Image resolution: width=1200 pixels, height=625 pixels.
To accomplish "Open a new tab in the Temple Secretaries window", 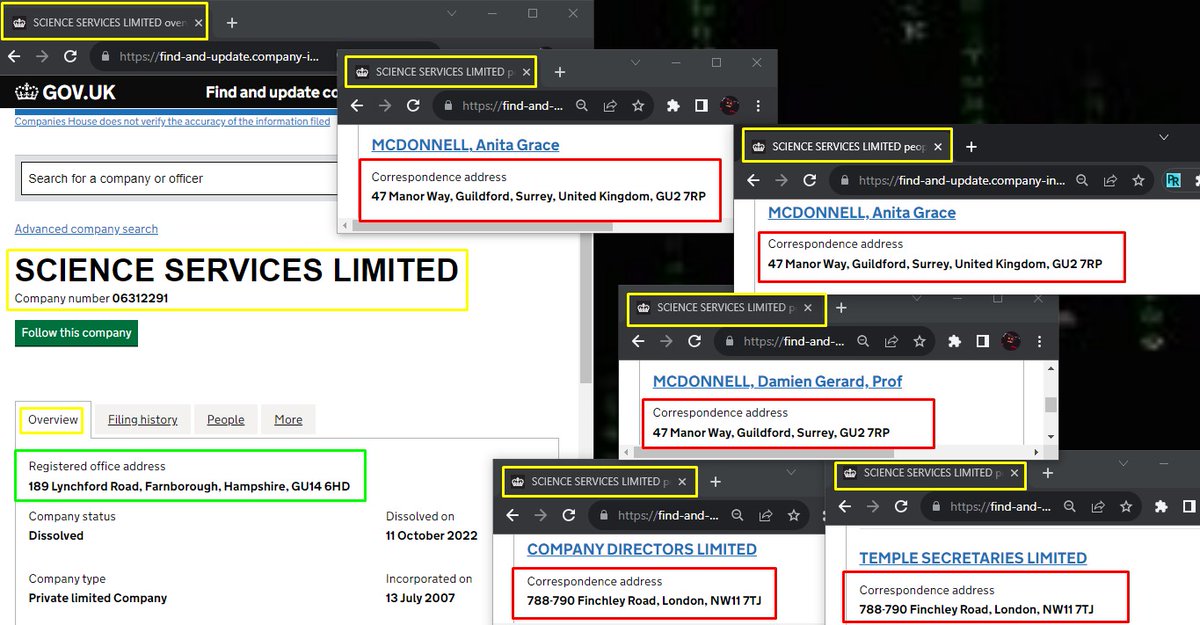I will 1047,472.
